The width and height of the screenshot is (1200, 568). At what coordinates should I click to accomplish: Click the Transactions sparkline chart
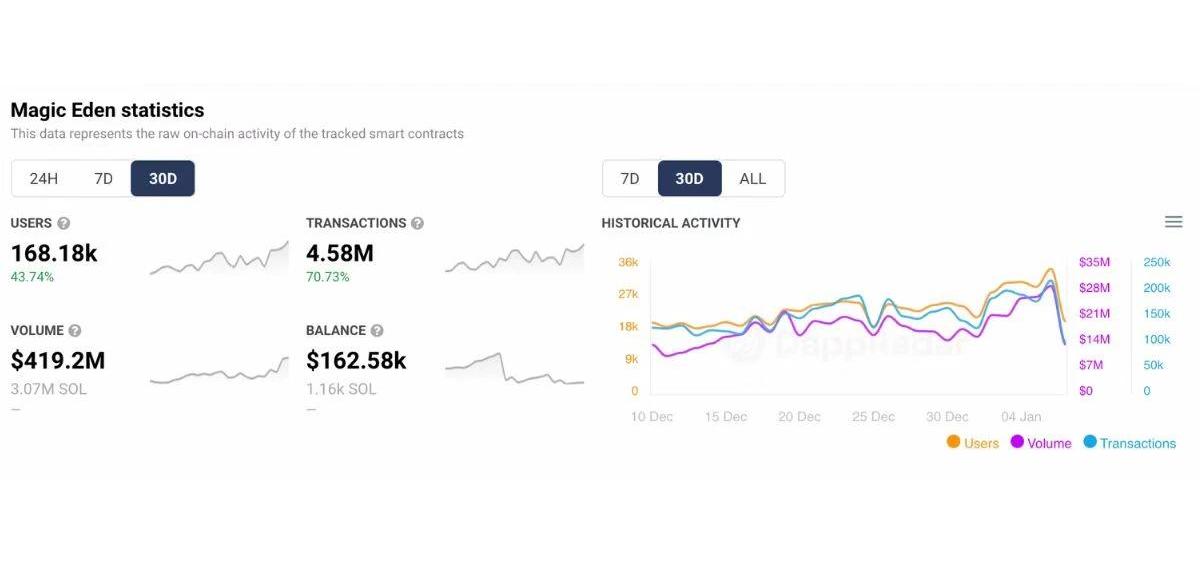(514, 259)
